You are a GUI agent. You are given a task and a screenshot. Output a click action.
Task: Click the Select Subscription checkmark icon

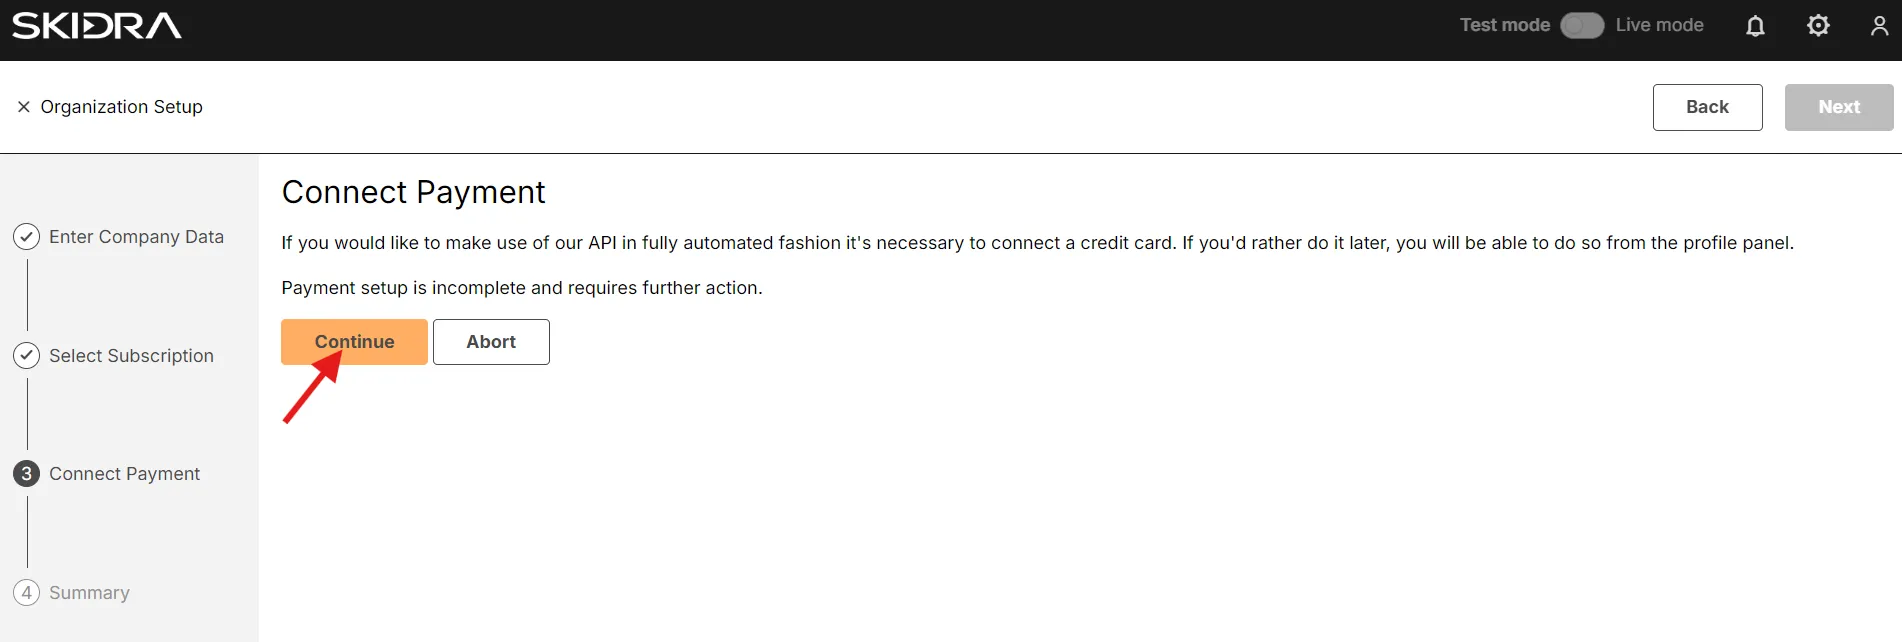pos(27,356)
